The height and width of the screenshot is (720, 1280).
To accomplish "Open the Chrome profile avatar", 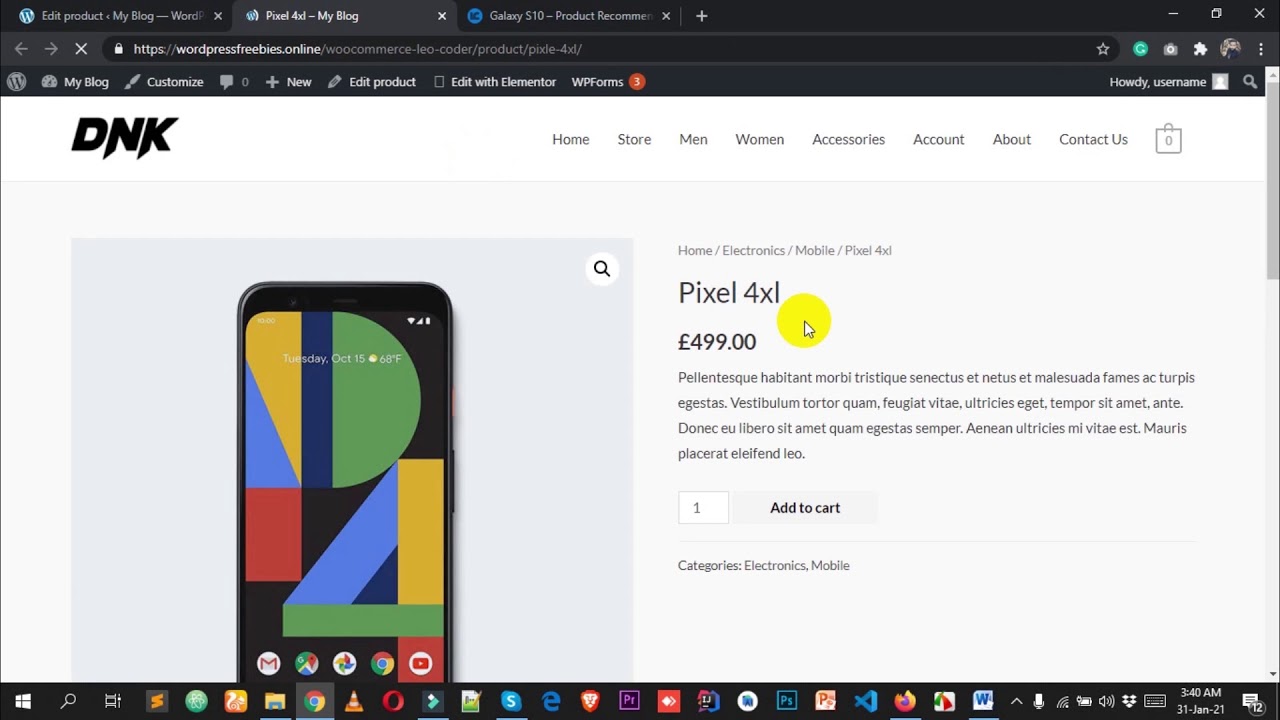I will (1231, 49).
